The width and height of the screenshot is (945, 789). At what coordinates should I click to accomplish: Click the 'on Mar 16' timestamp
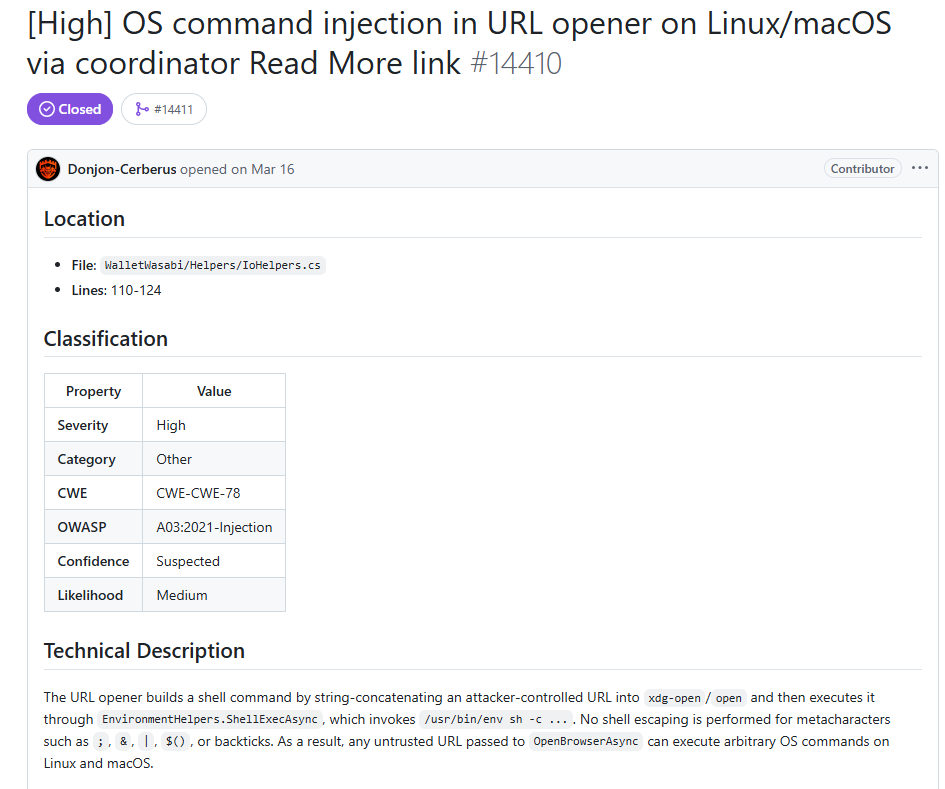point(263,169)
